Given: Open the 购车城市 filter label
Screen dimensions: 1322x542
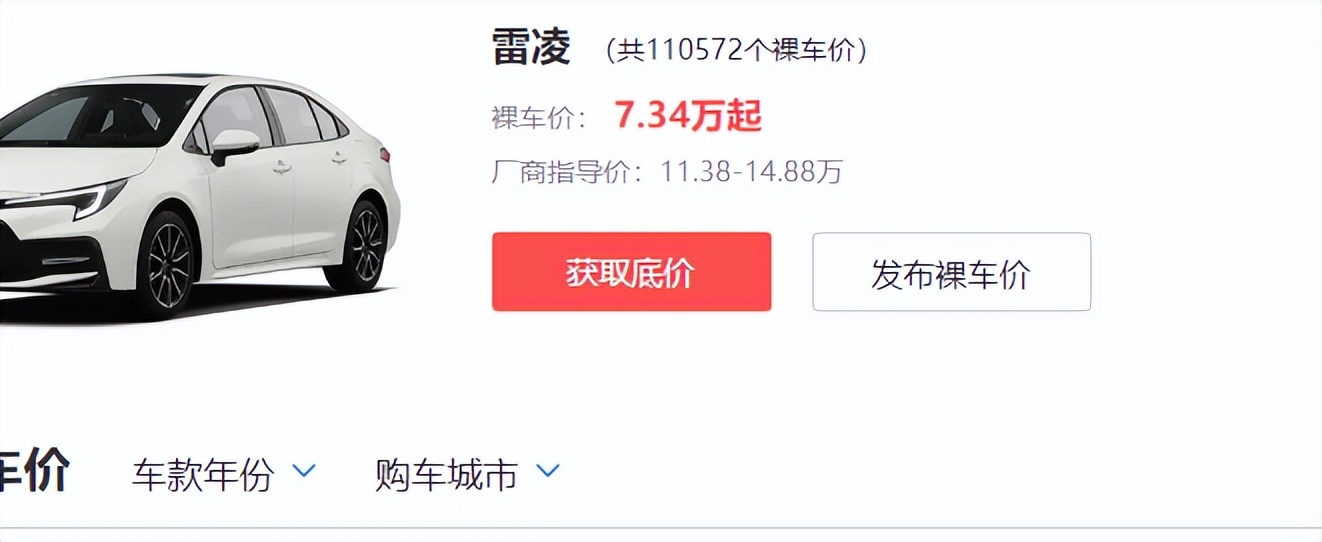Looking at the screenshot, I should click(x=446, y=475).
